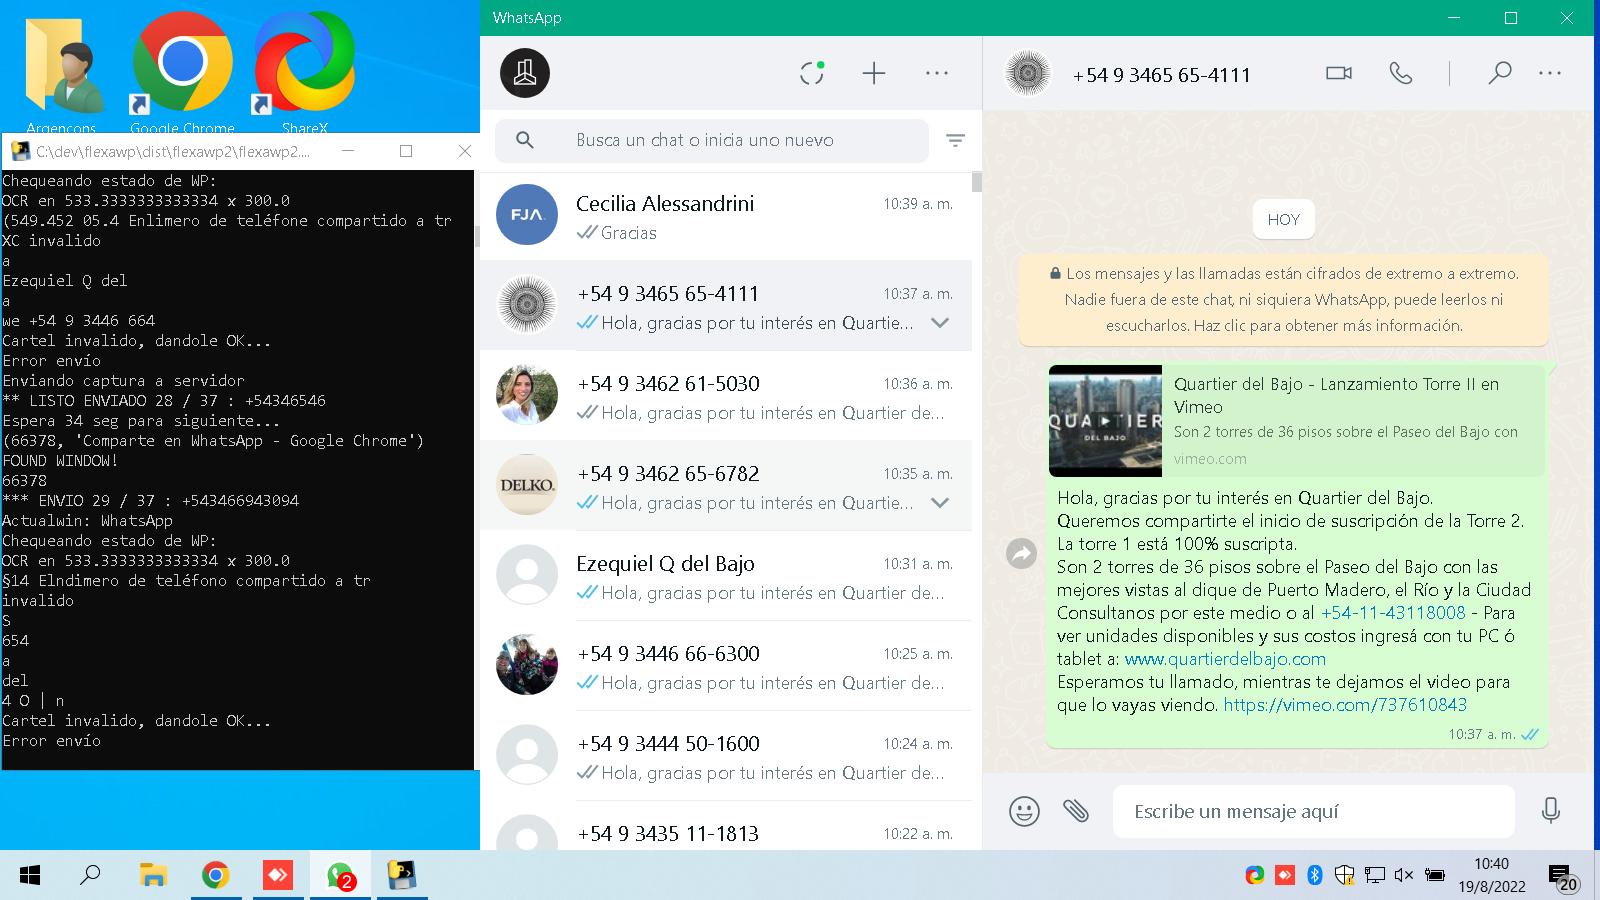Attach a file with paperclip icon
Viewport: 1600px width, 900px height.
pyautogui.click(x=1076, y=810)
